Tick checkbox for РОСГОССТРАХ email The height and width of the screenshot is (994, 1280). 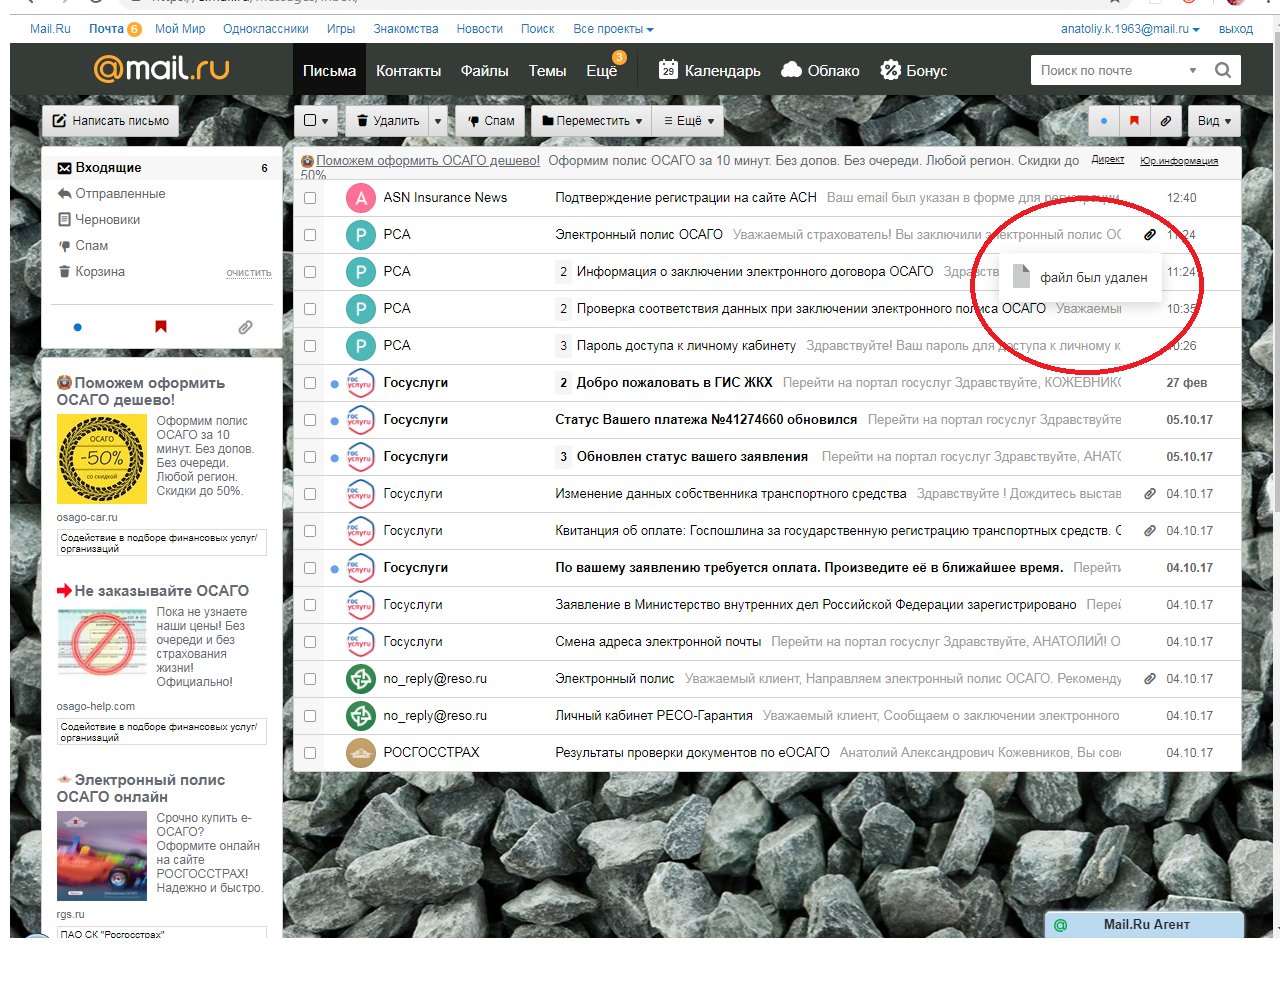[x=310, y=753]
